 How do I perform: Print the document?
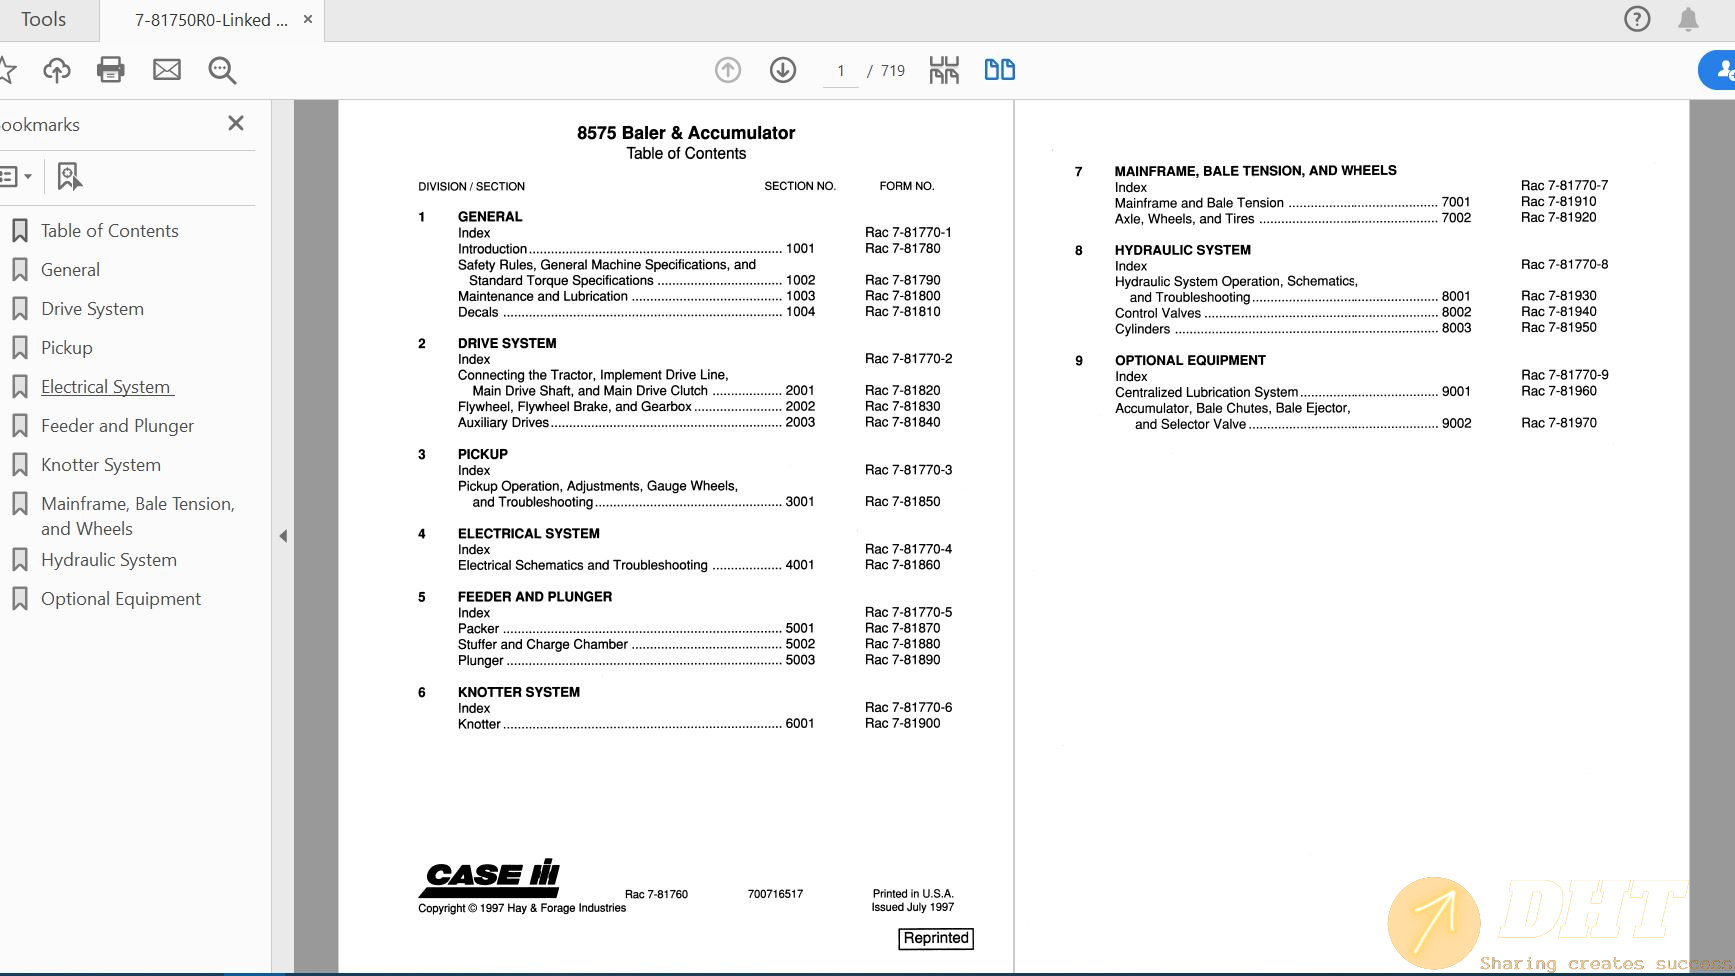coord(110,70)
